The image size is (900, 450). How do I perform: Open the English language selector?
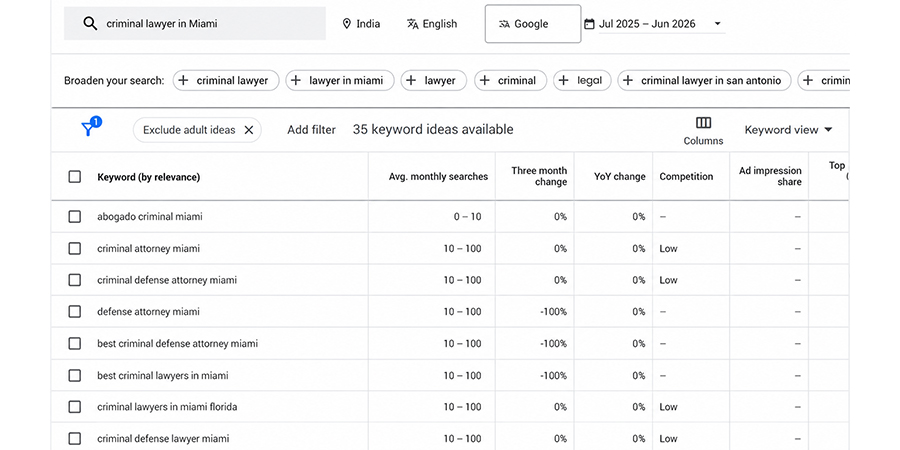[432, 24]
